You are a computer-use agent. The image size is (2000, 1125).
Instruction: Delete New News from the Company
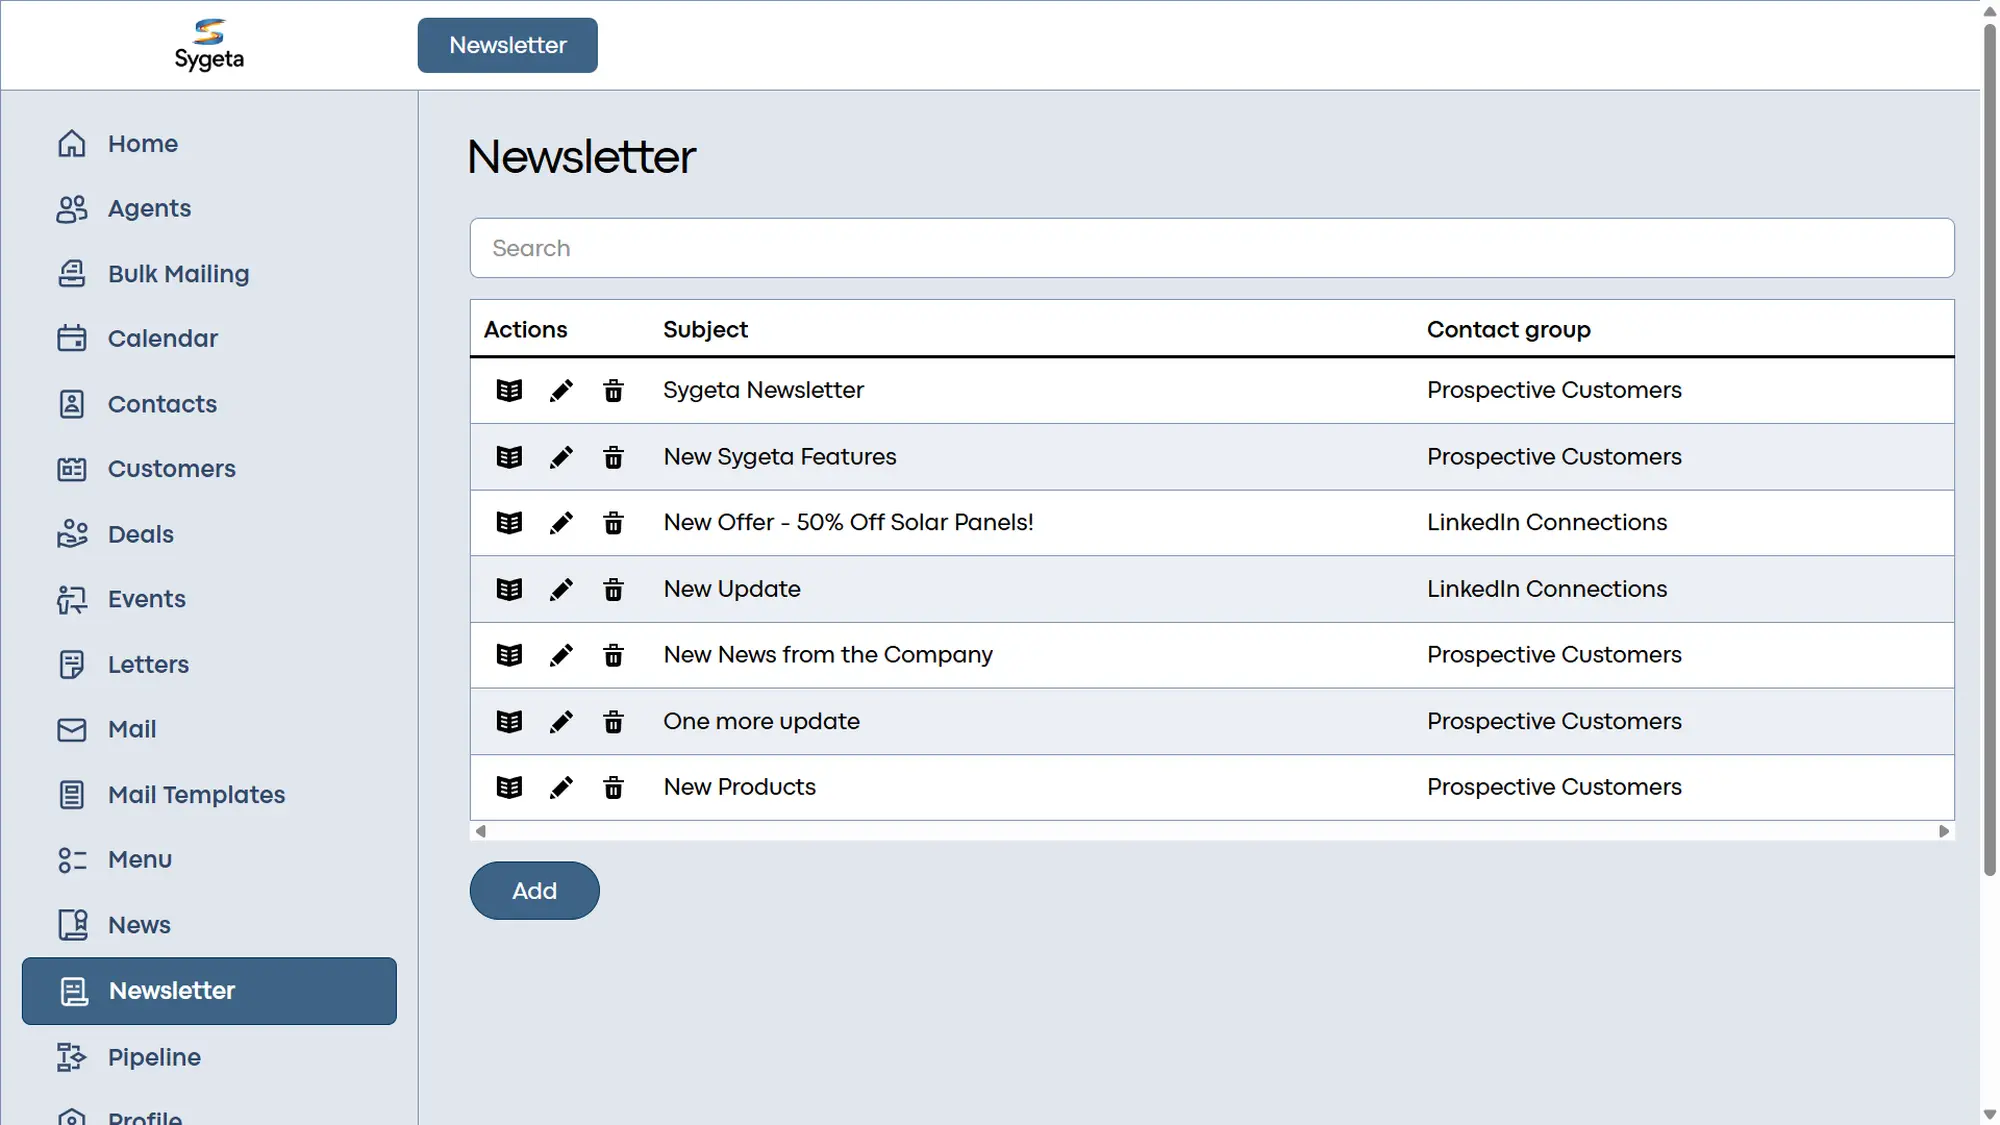[x=613, y=655]
